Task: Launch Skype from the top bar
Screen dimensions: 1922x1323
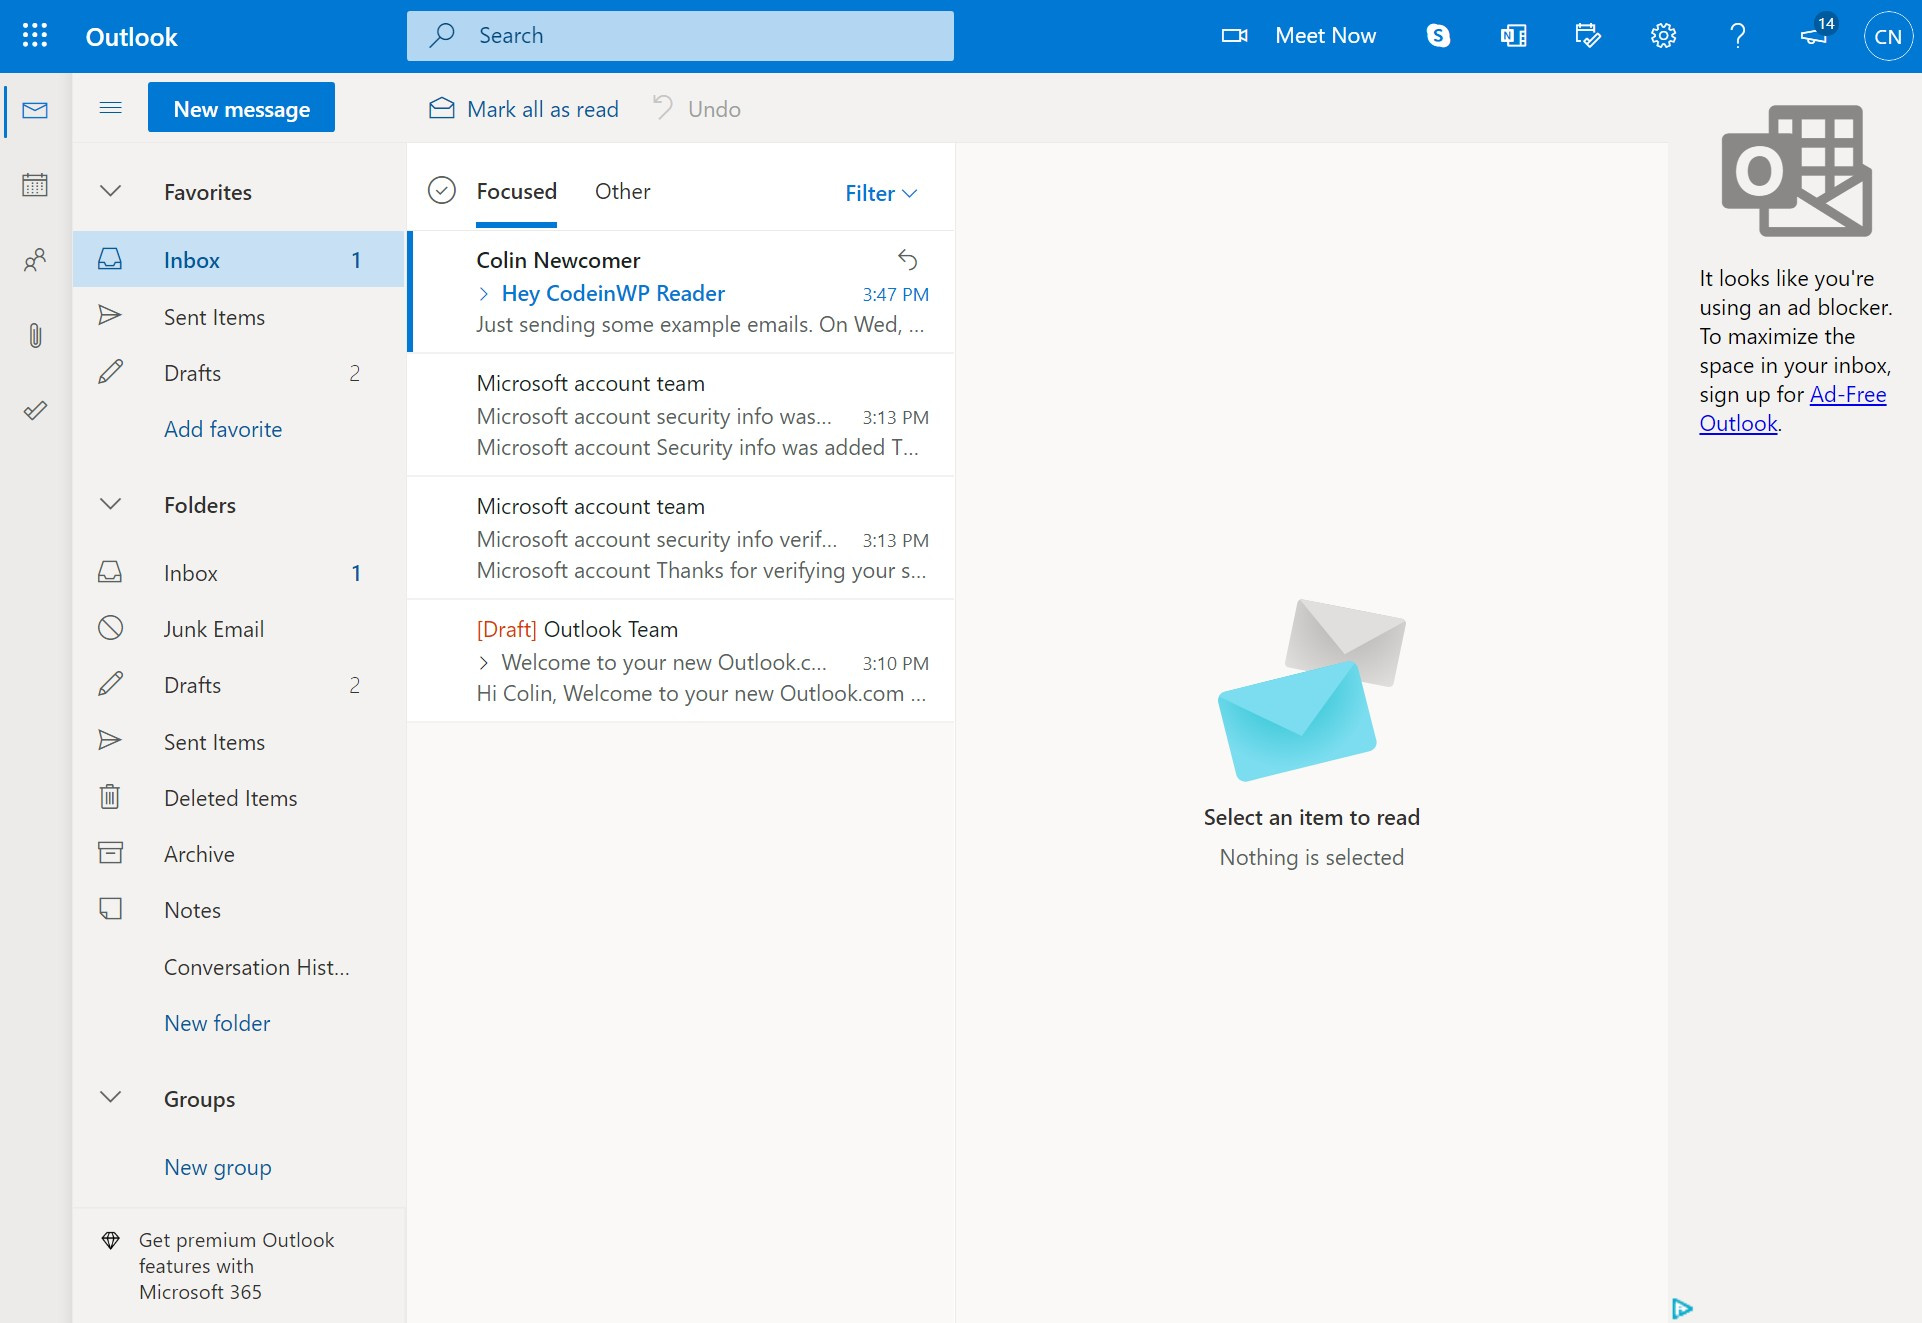Action: [1437, 35]
